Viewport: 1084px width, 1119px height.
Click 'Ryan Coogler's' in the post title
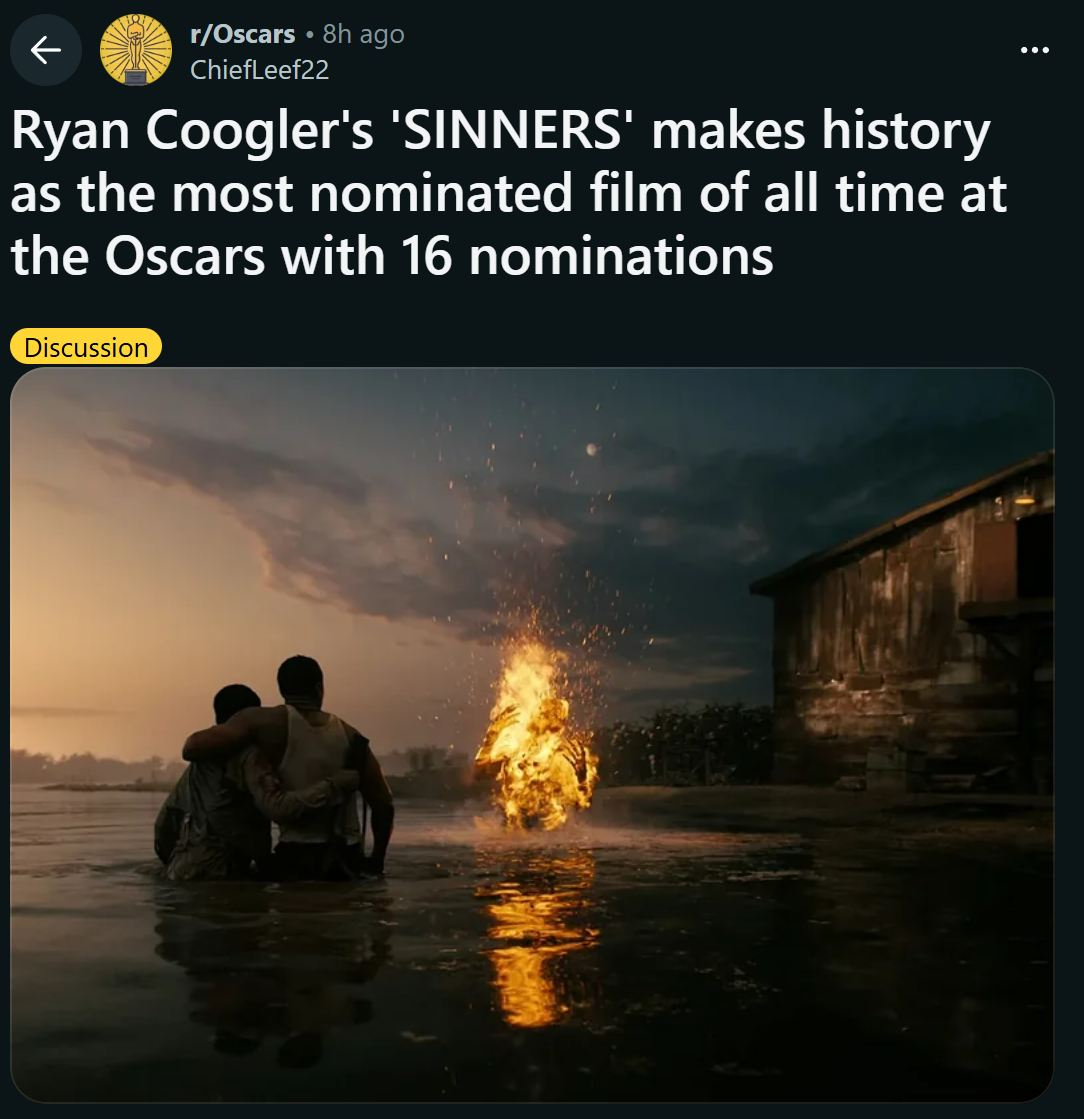pos(192,132)
